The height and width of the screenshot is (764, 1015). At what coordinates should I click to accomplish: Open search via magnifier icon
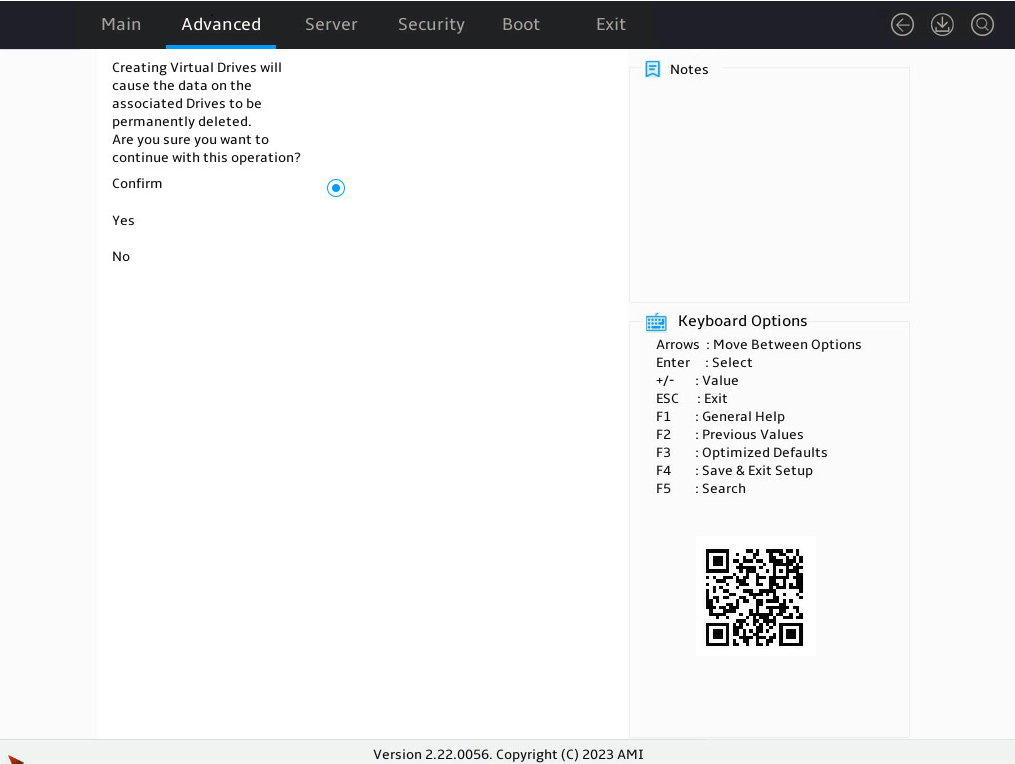982,25
